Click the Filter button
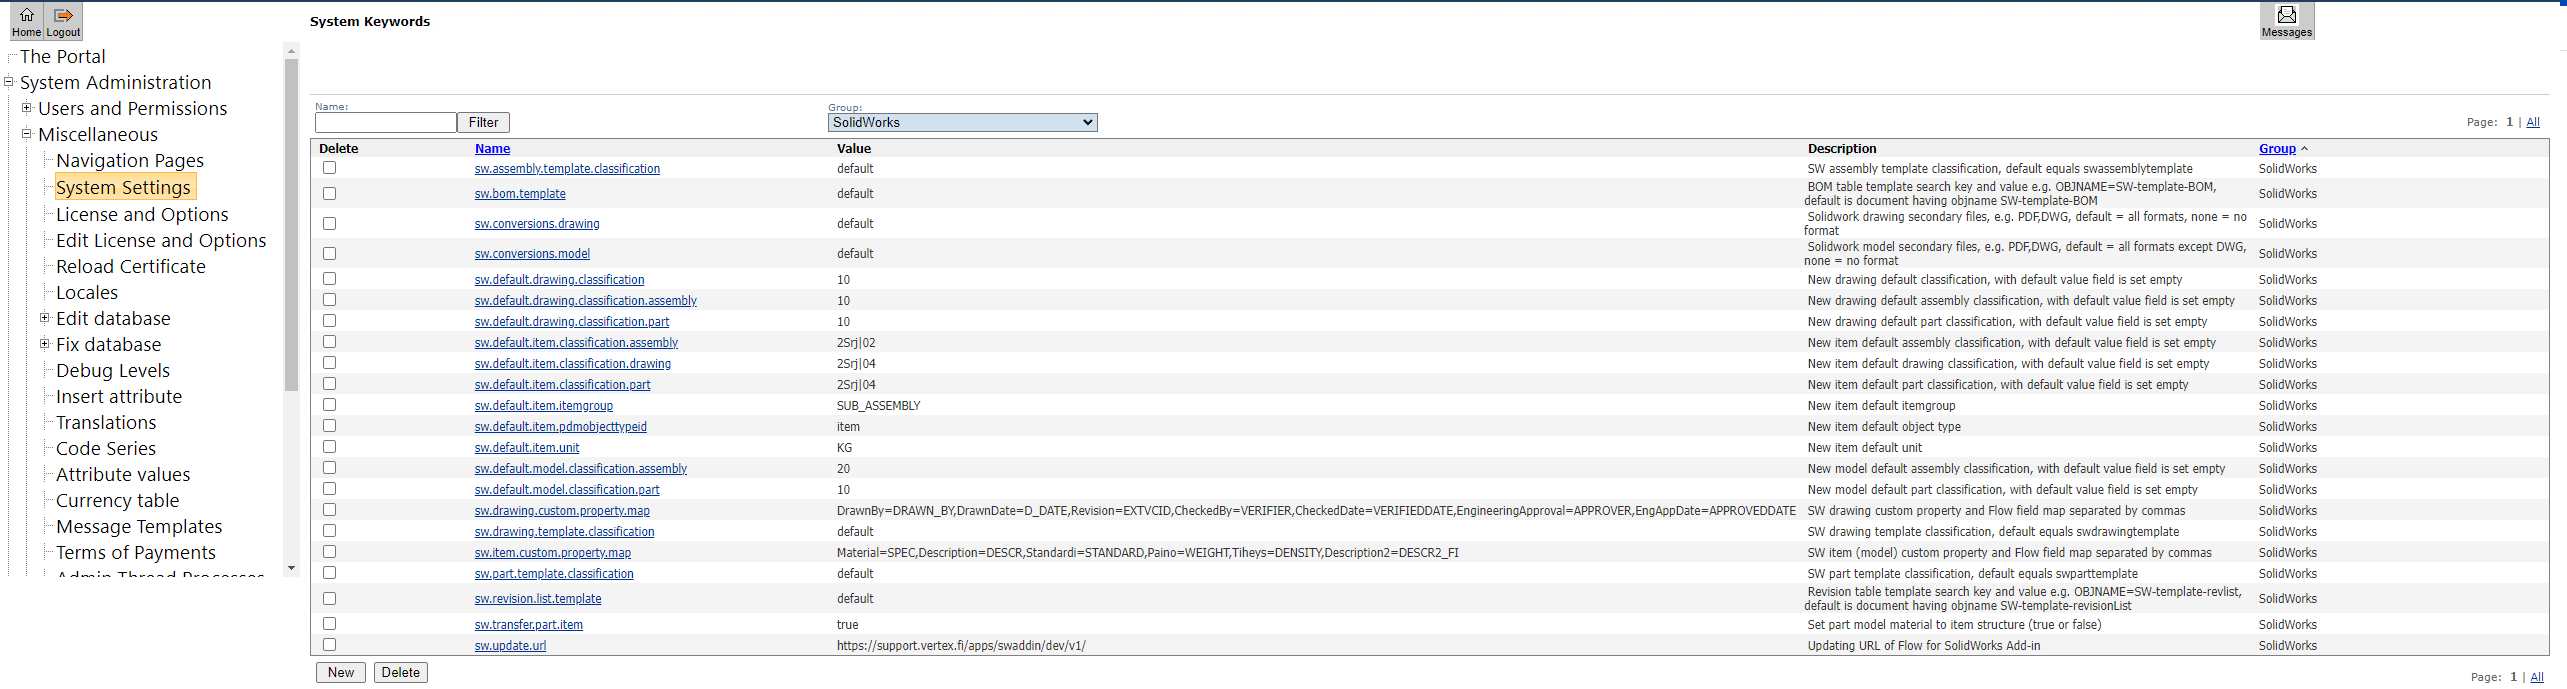 click(x=483, y=122)
